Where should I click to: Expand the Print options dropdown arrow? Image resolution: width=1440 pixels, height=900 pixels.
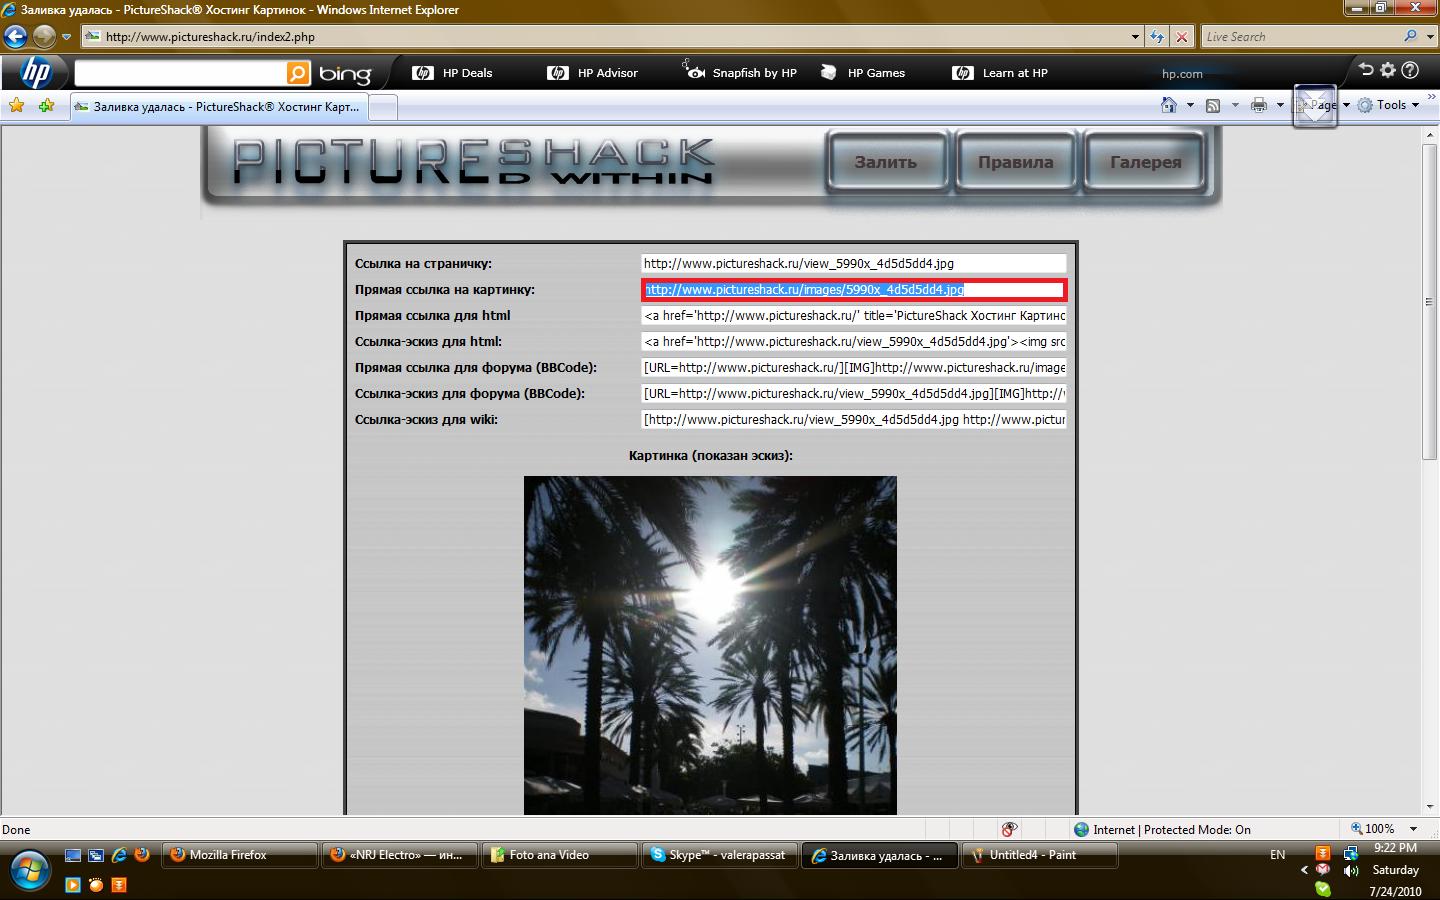1280,105
